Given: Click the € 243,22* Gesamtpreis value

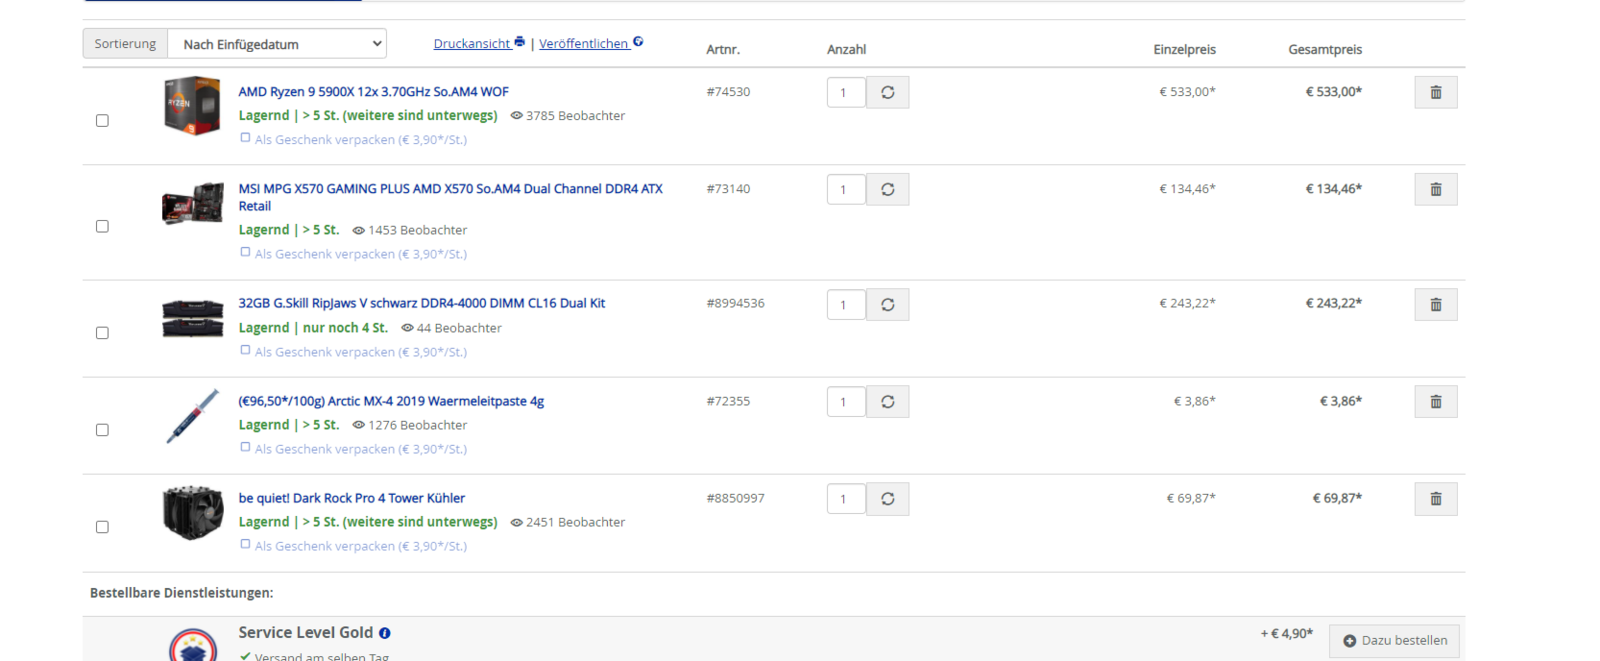Looking at the screenshot, I should [1333, 304].
